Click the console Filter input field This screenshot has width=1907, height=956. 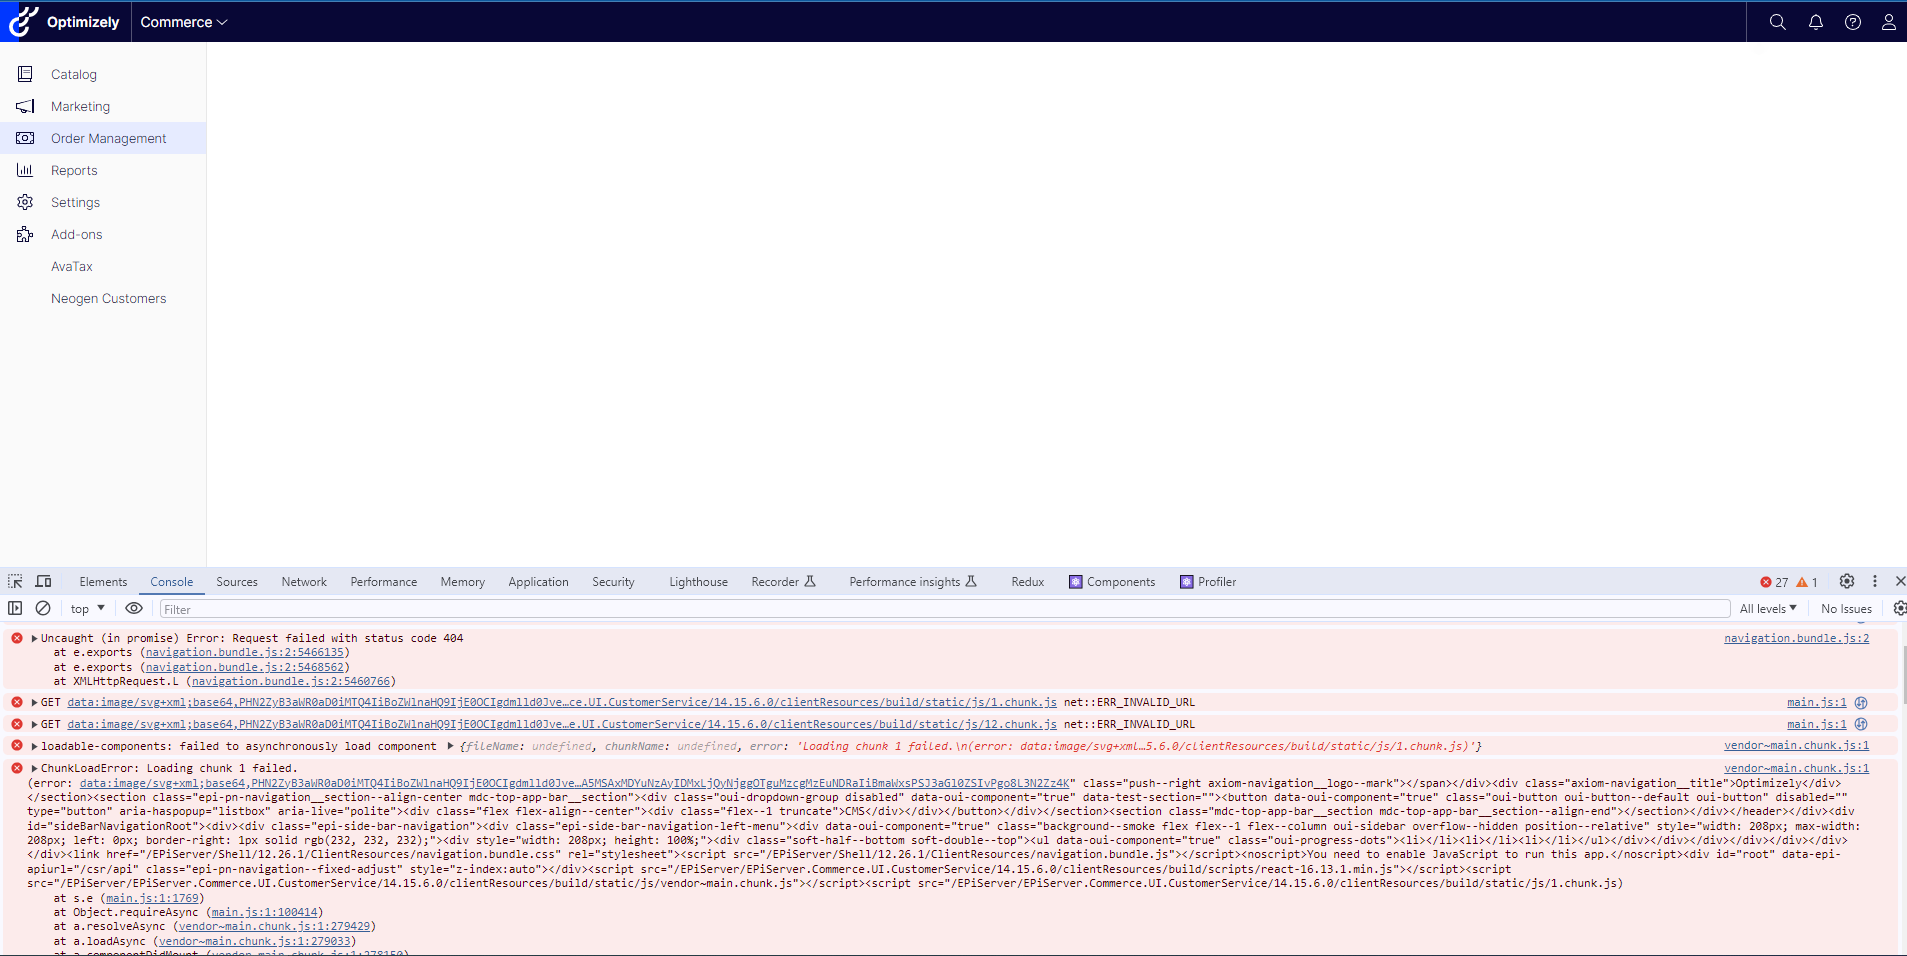[x=940, y=609]
